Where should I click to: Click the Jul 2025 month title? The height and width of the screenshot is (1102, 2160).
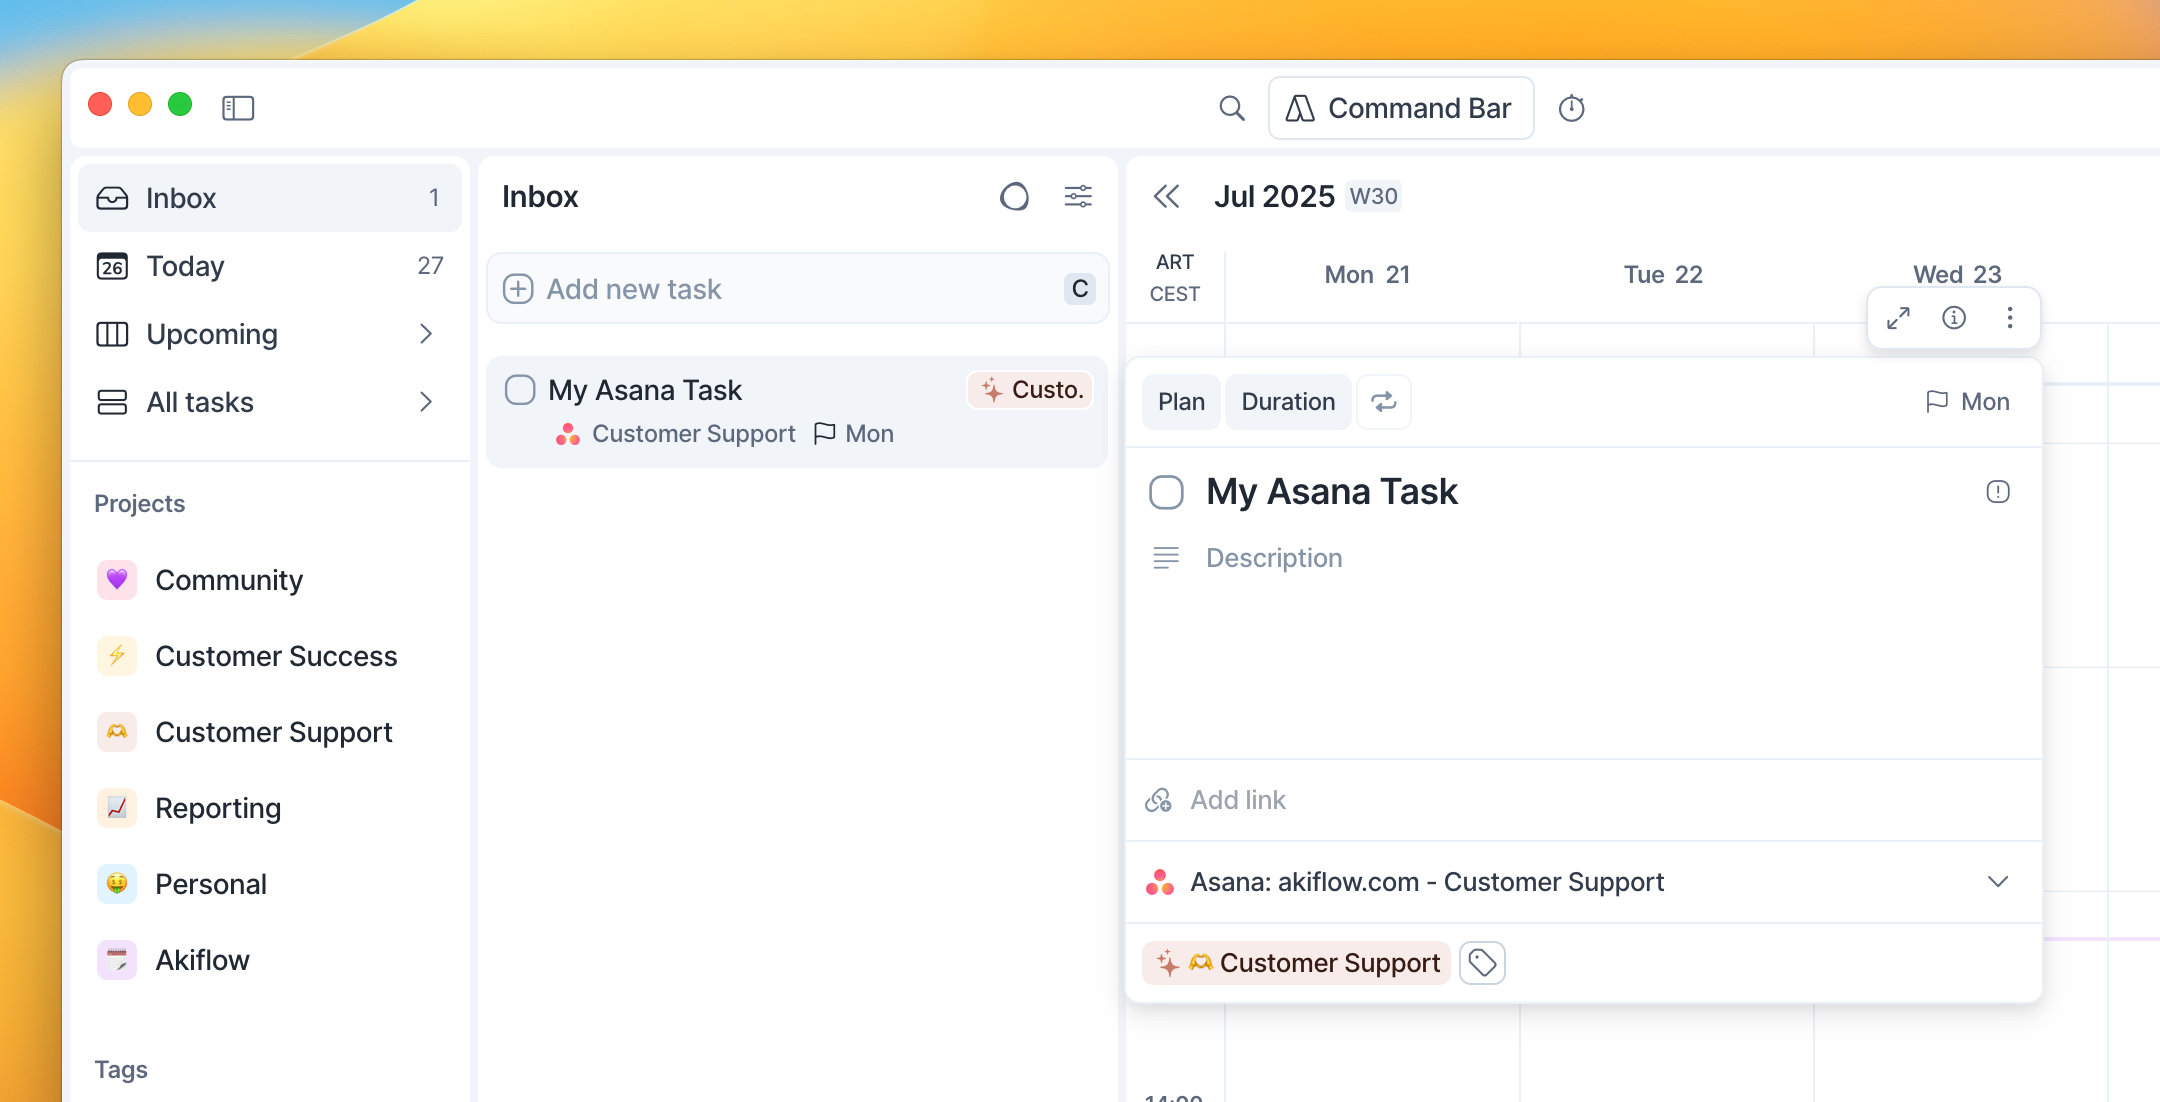(x=1274, y=196)
